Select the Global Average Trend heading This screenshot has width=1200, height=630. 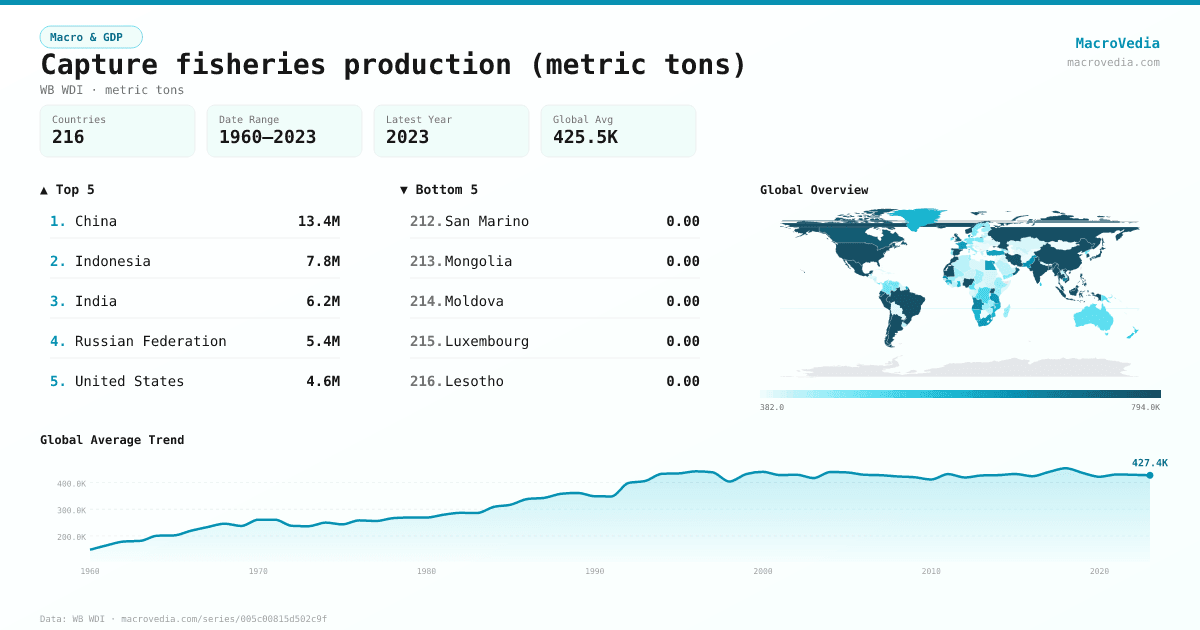(x=112, y=439)
